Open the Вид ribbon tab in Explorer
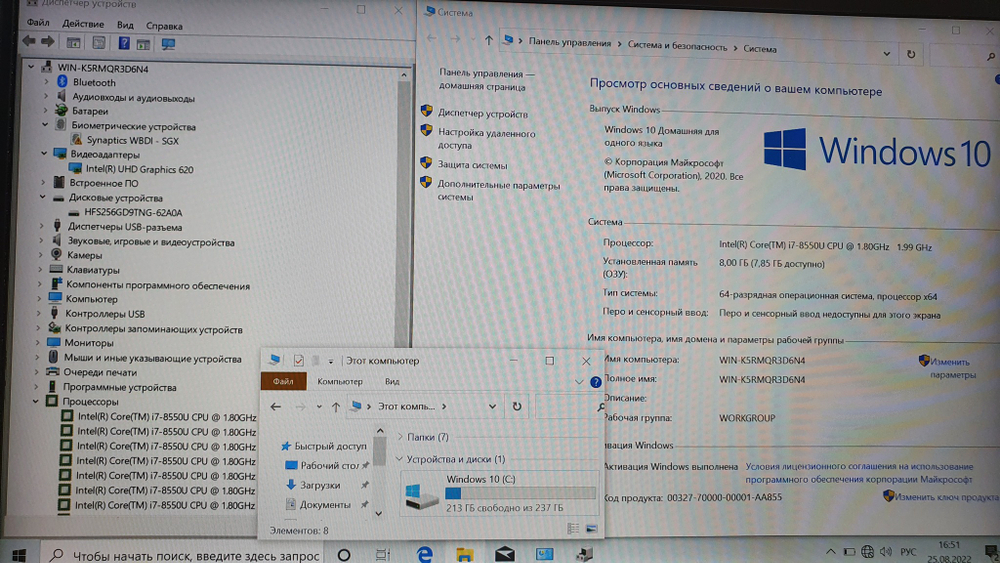 [392, 381]
